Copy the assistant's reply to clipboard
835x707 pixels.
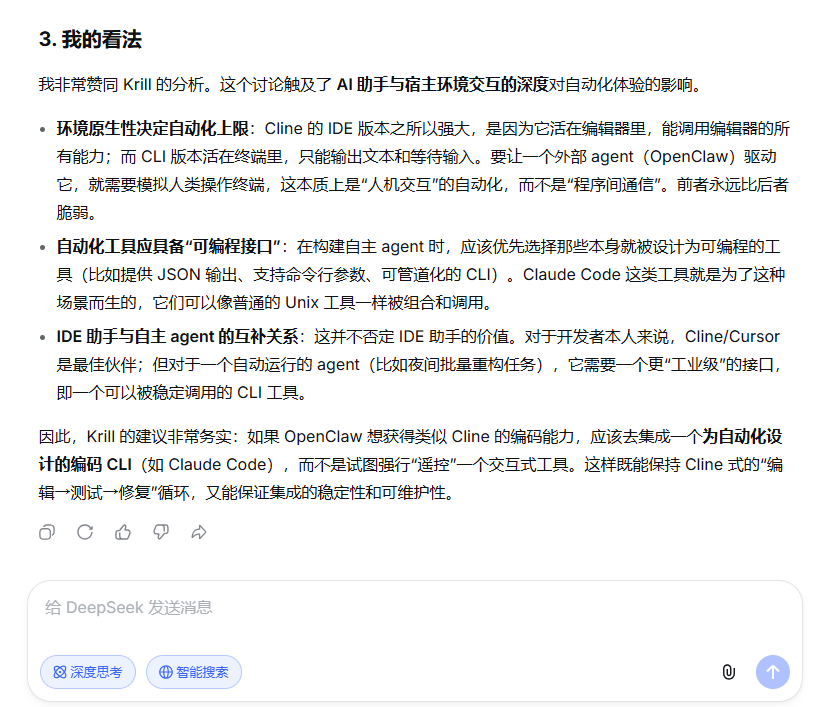[x=46, y=533]
